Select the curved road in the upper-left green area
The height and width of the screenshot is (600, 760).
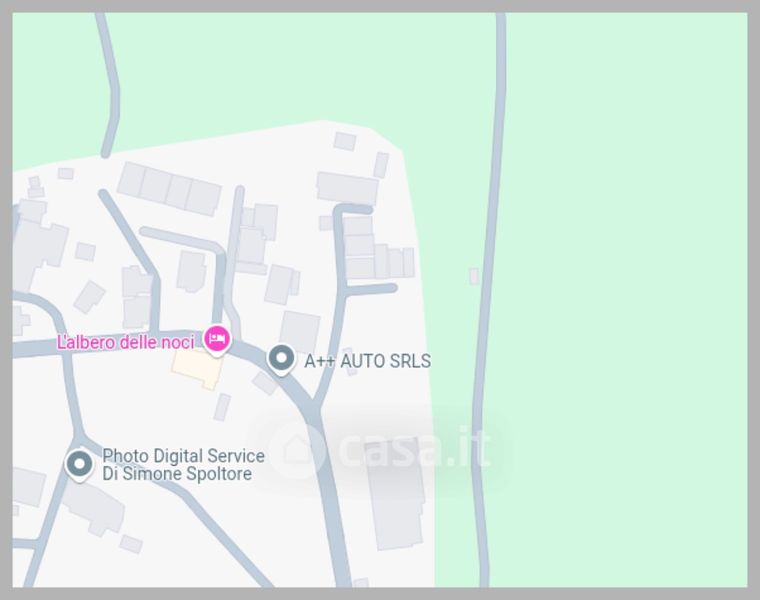(x=111, y=87)
